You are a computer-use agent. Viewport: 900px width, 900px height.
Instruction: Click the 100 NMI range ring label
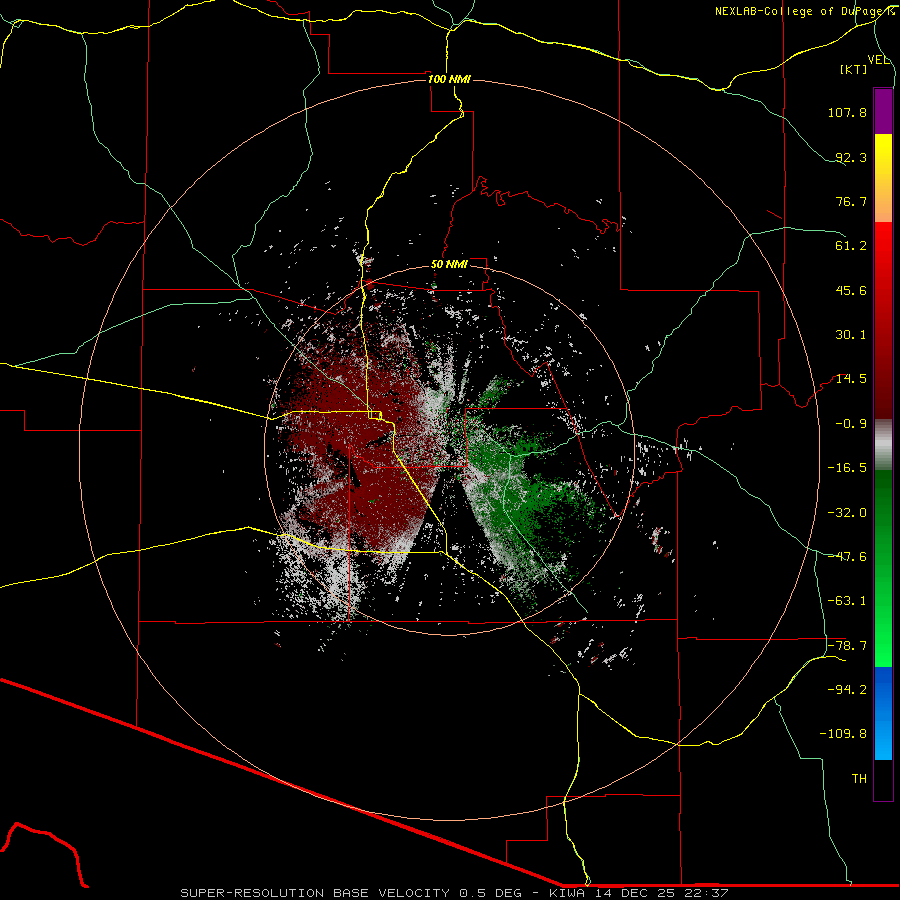[449, 79]
